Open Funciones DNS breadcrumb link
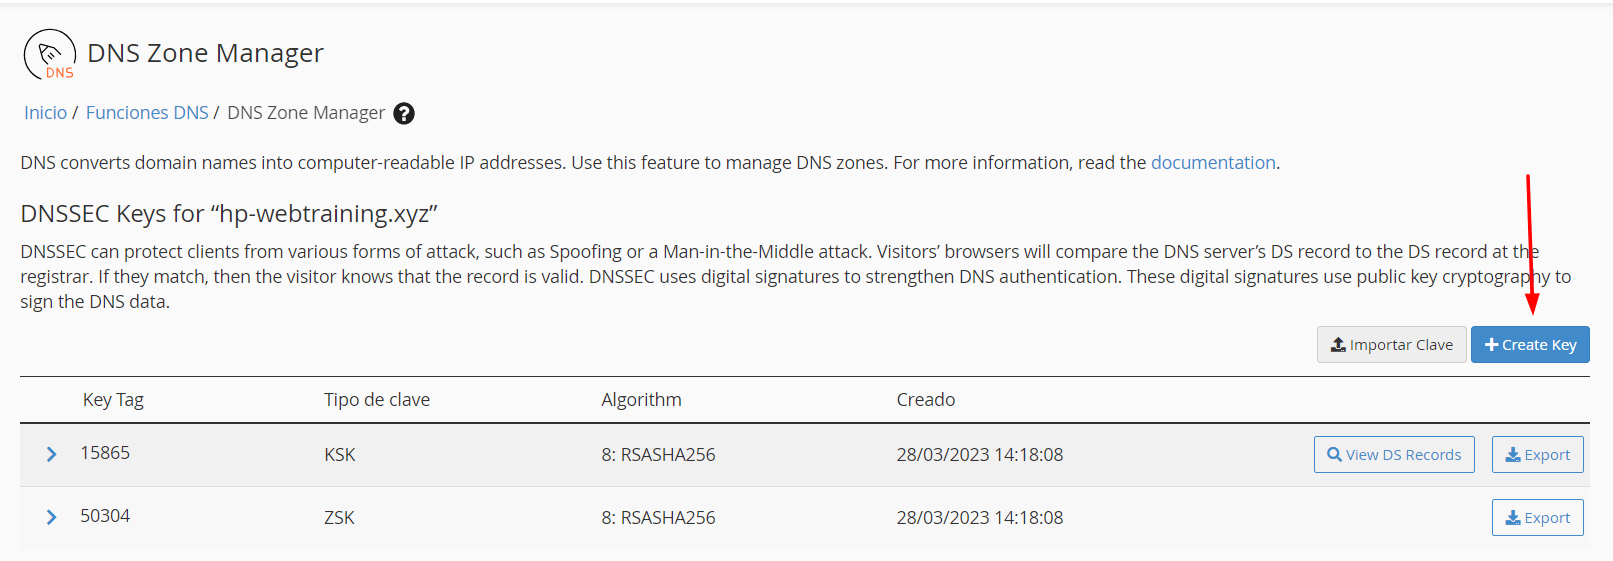Screen dimensions: 1613x561 pos(147,113)
